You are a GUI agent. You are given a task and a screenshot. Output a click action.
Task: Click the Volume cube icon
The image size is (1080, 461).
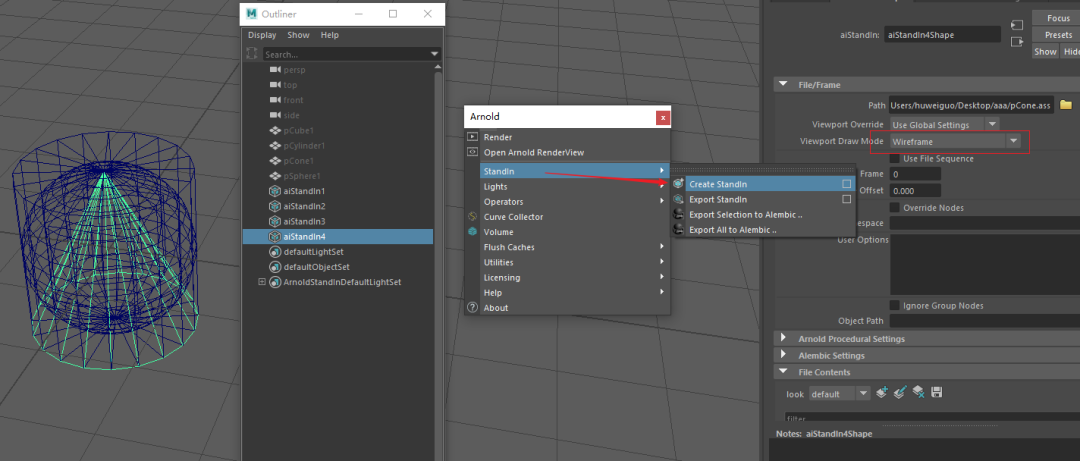(472, 232)
